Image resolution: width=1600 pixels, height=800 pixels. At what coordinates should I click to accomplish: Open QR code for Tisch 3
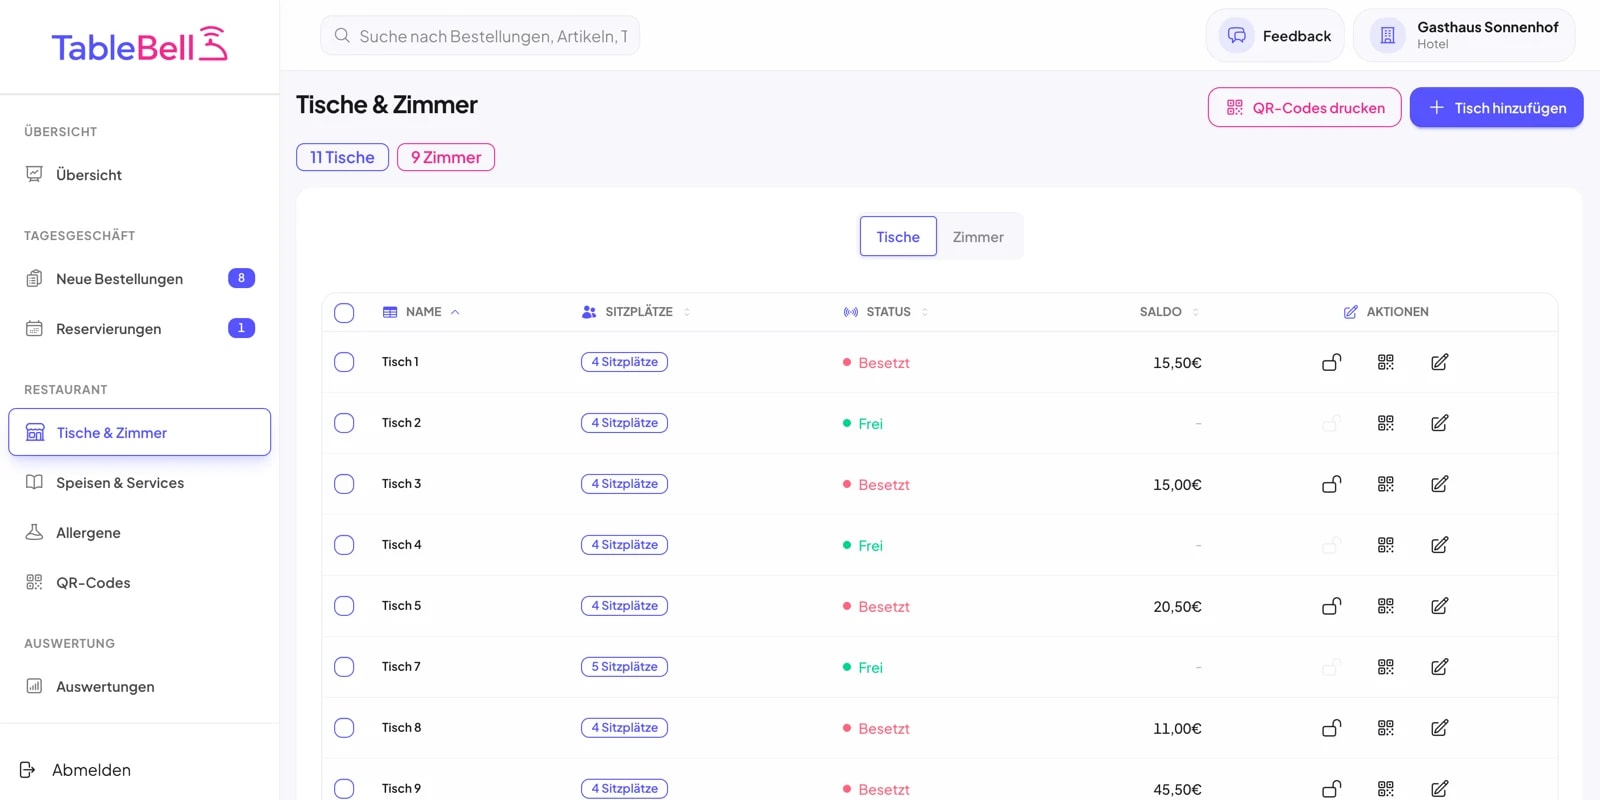pyautogui.click(x=1385, y=484)
